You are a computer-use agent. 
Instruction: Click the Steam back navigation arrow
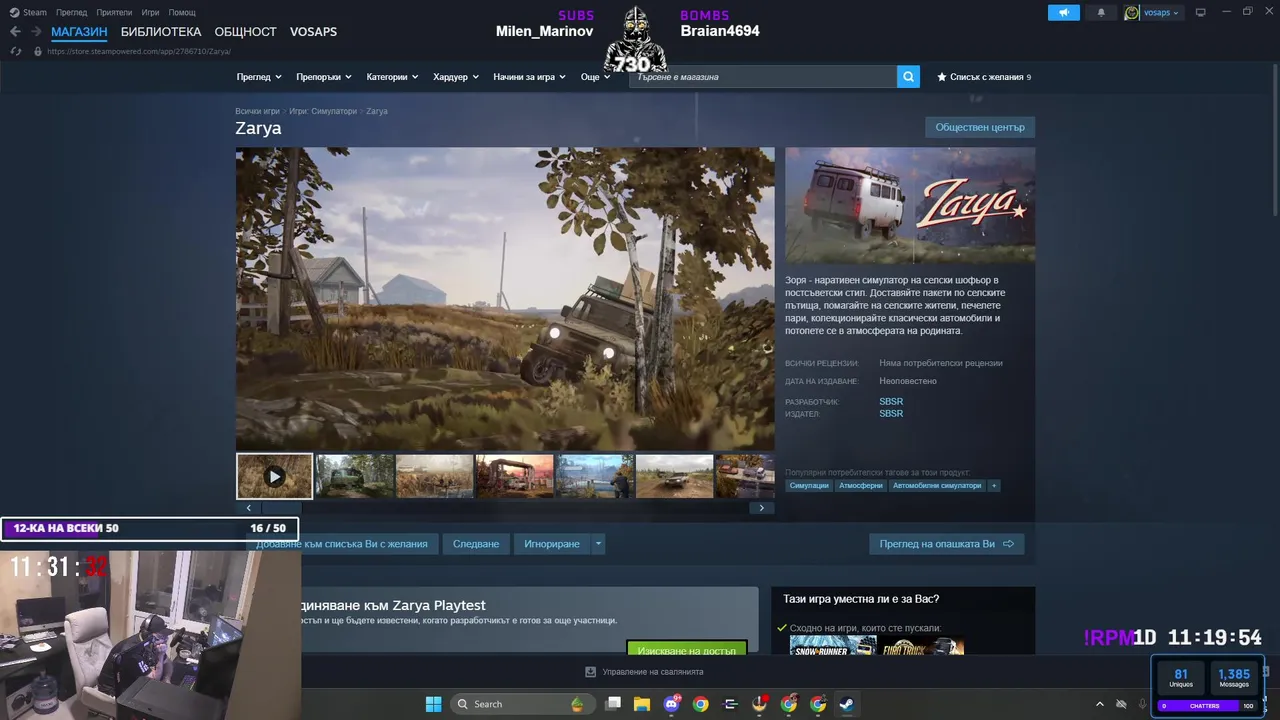[x=15, y=32]
